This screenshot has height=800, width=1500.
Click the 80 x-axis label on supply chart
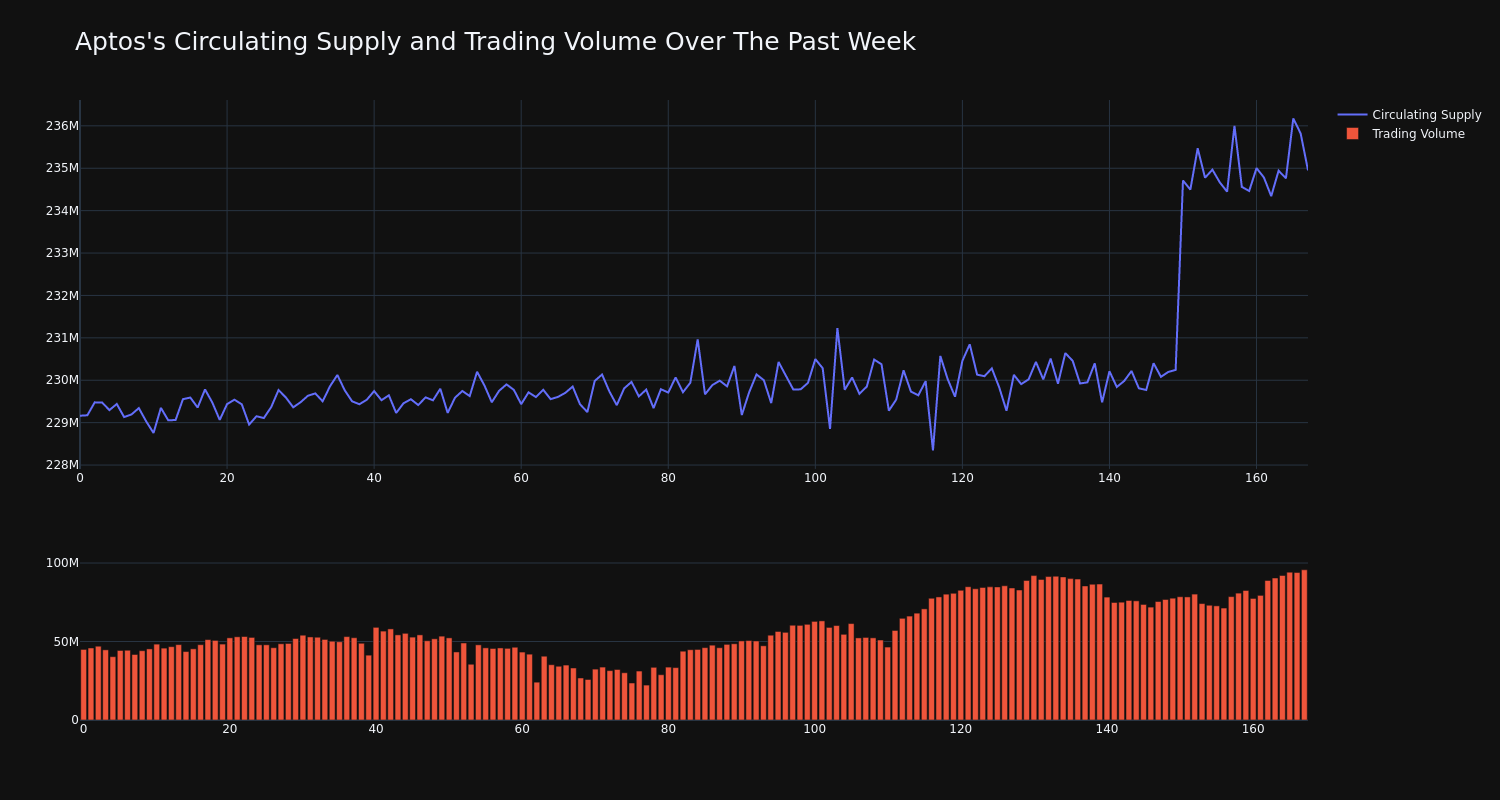pos(668,478)
